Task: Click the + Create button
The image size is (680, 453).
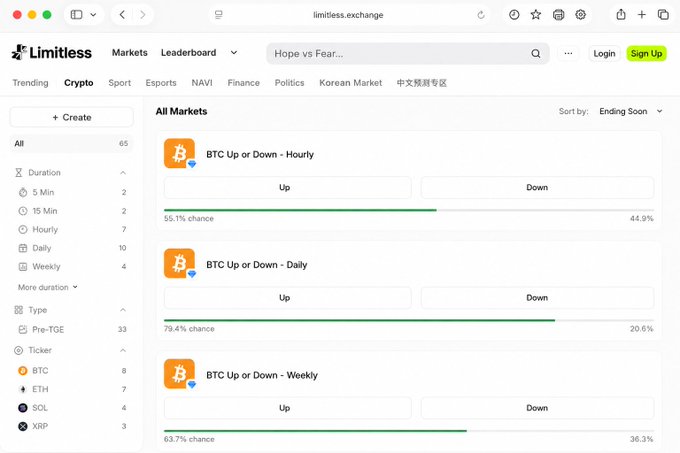Action: (72, 117)
